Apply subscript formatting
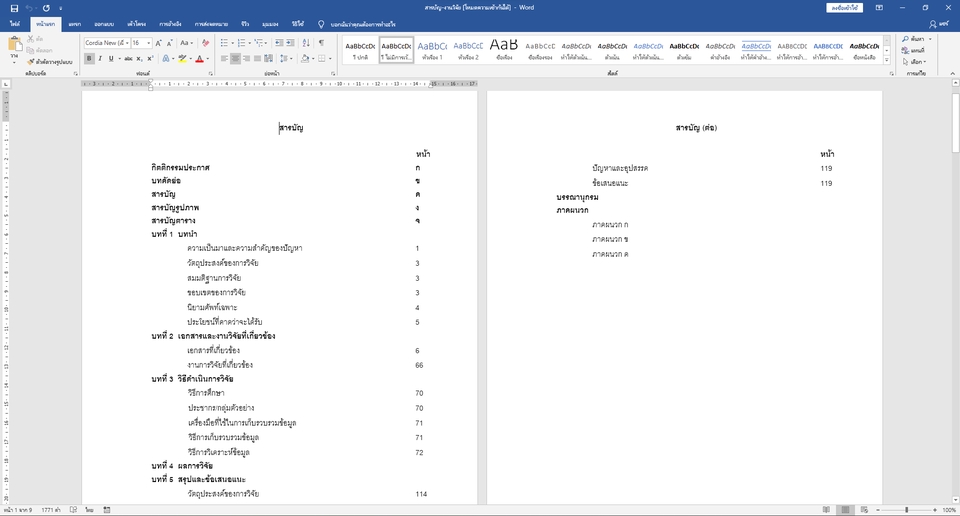Viewport: 960px width, 516px height. [140, 59]
